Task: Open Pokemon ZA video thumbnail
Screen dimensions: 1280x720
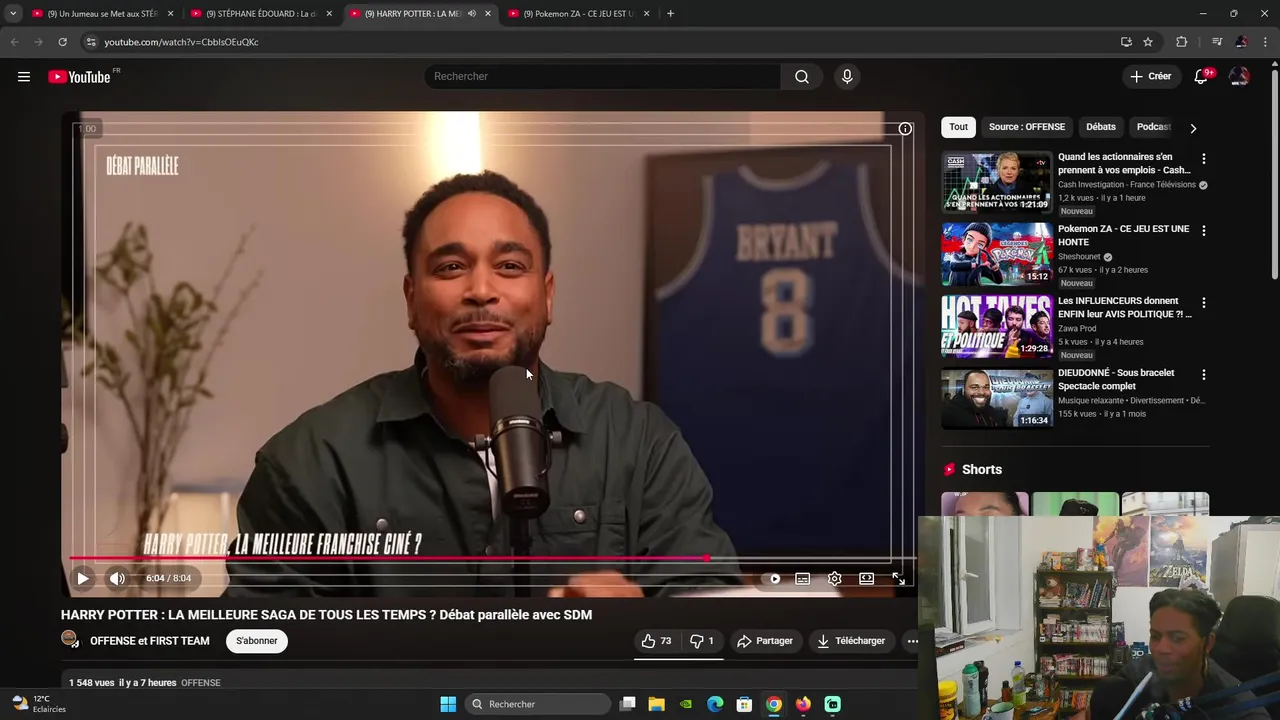Action: tap(997, 254)
